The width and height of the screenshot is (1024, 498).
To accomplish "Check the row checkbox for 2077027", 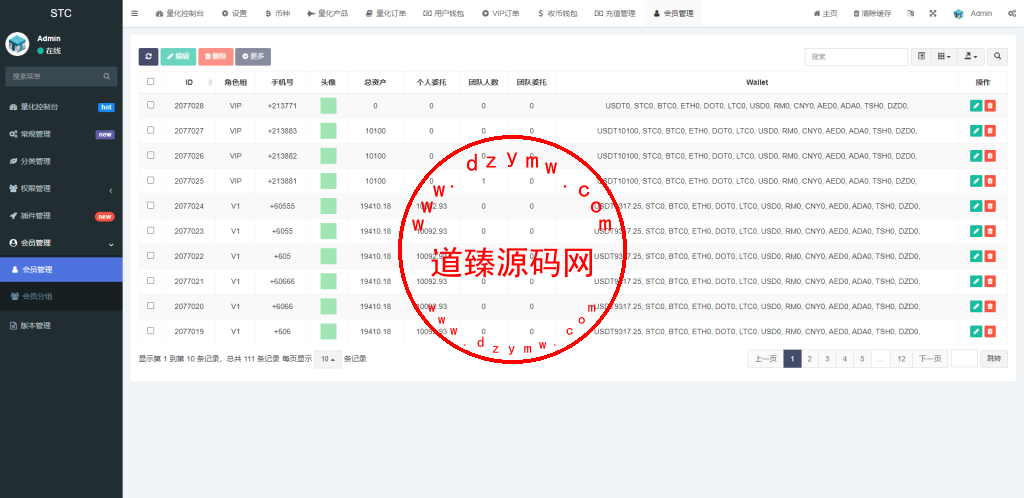I will click(x=151, y=130).
